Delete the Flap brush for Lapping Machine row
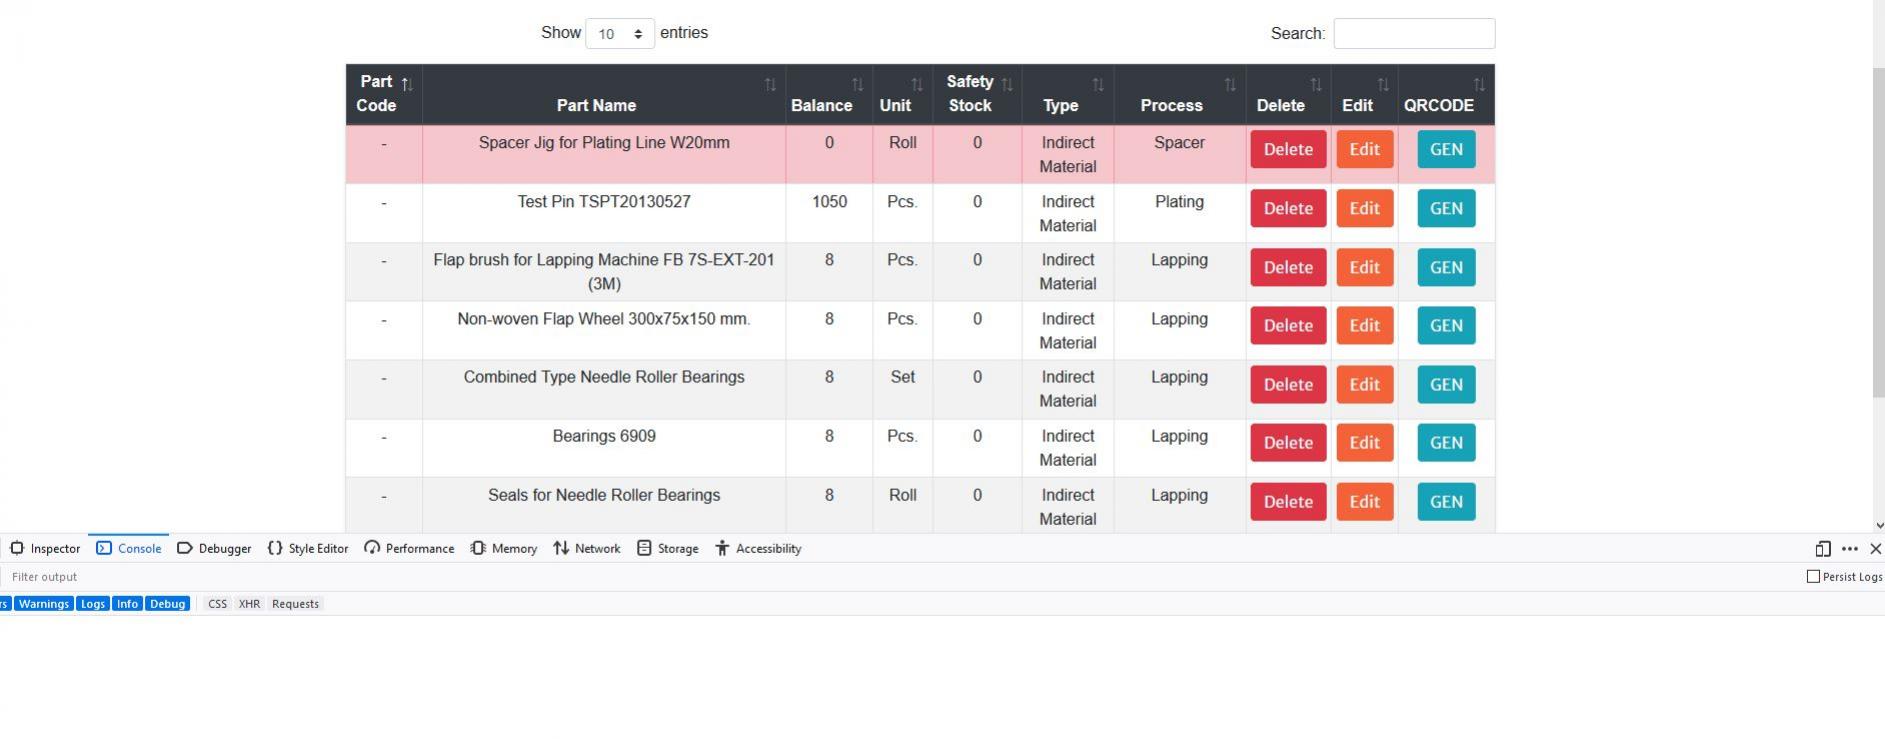Screen dimensions: 1885x739 coord(1288,268)
